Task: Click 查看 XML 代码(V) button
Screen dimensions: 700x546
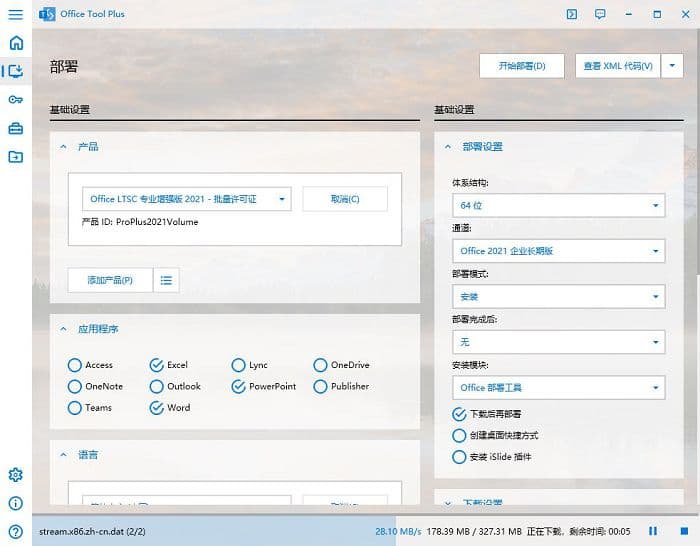Action: click(618, 66)
